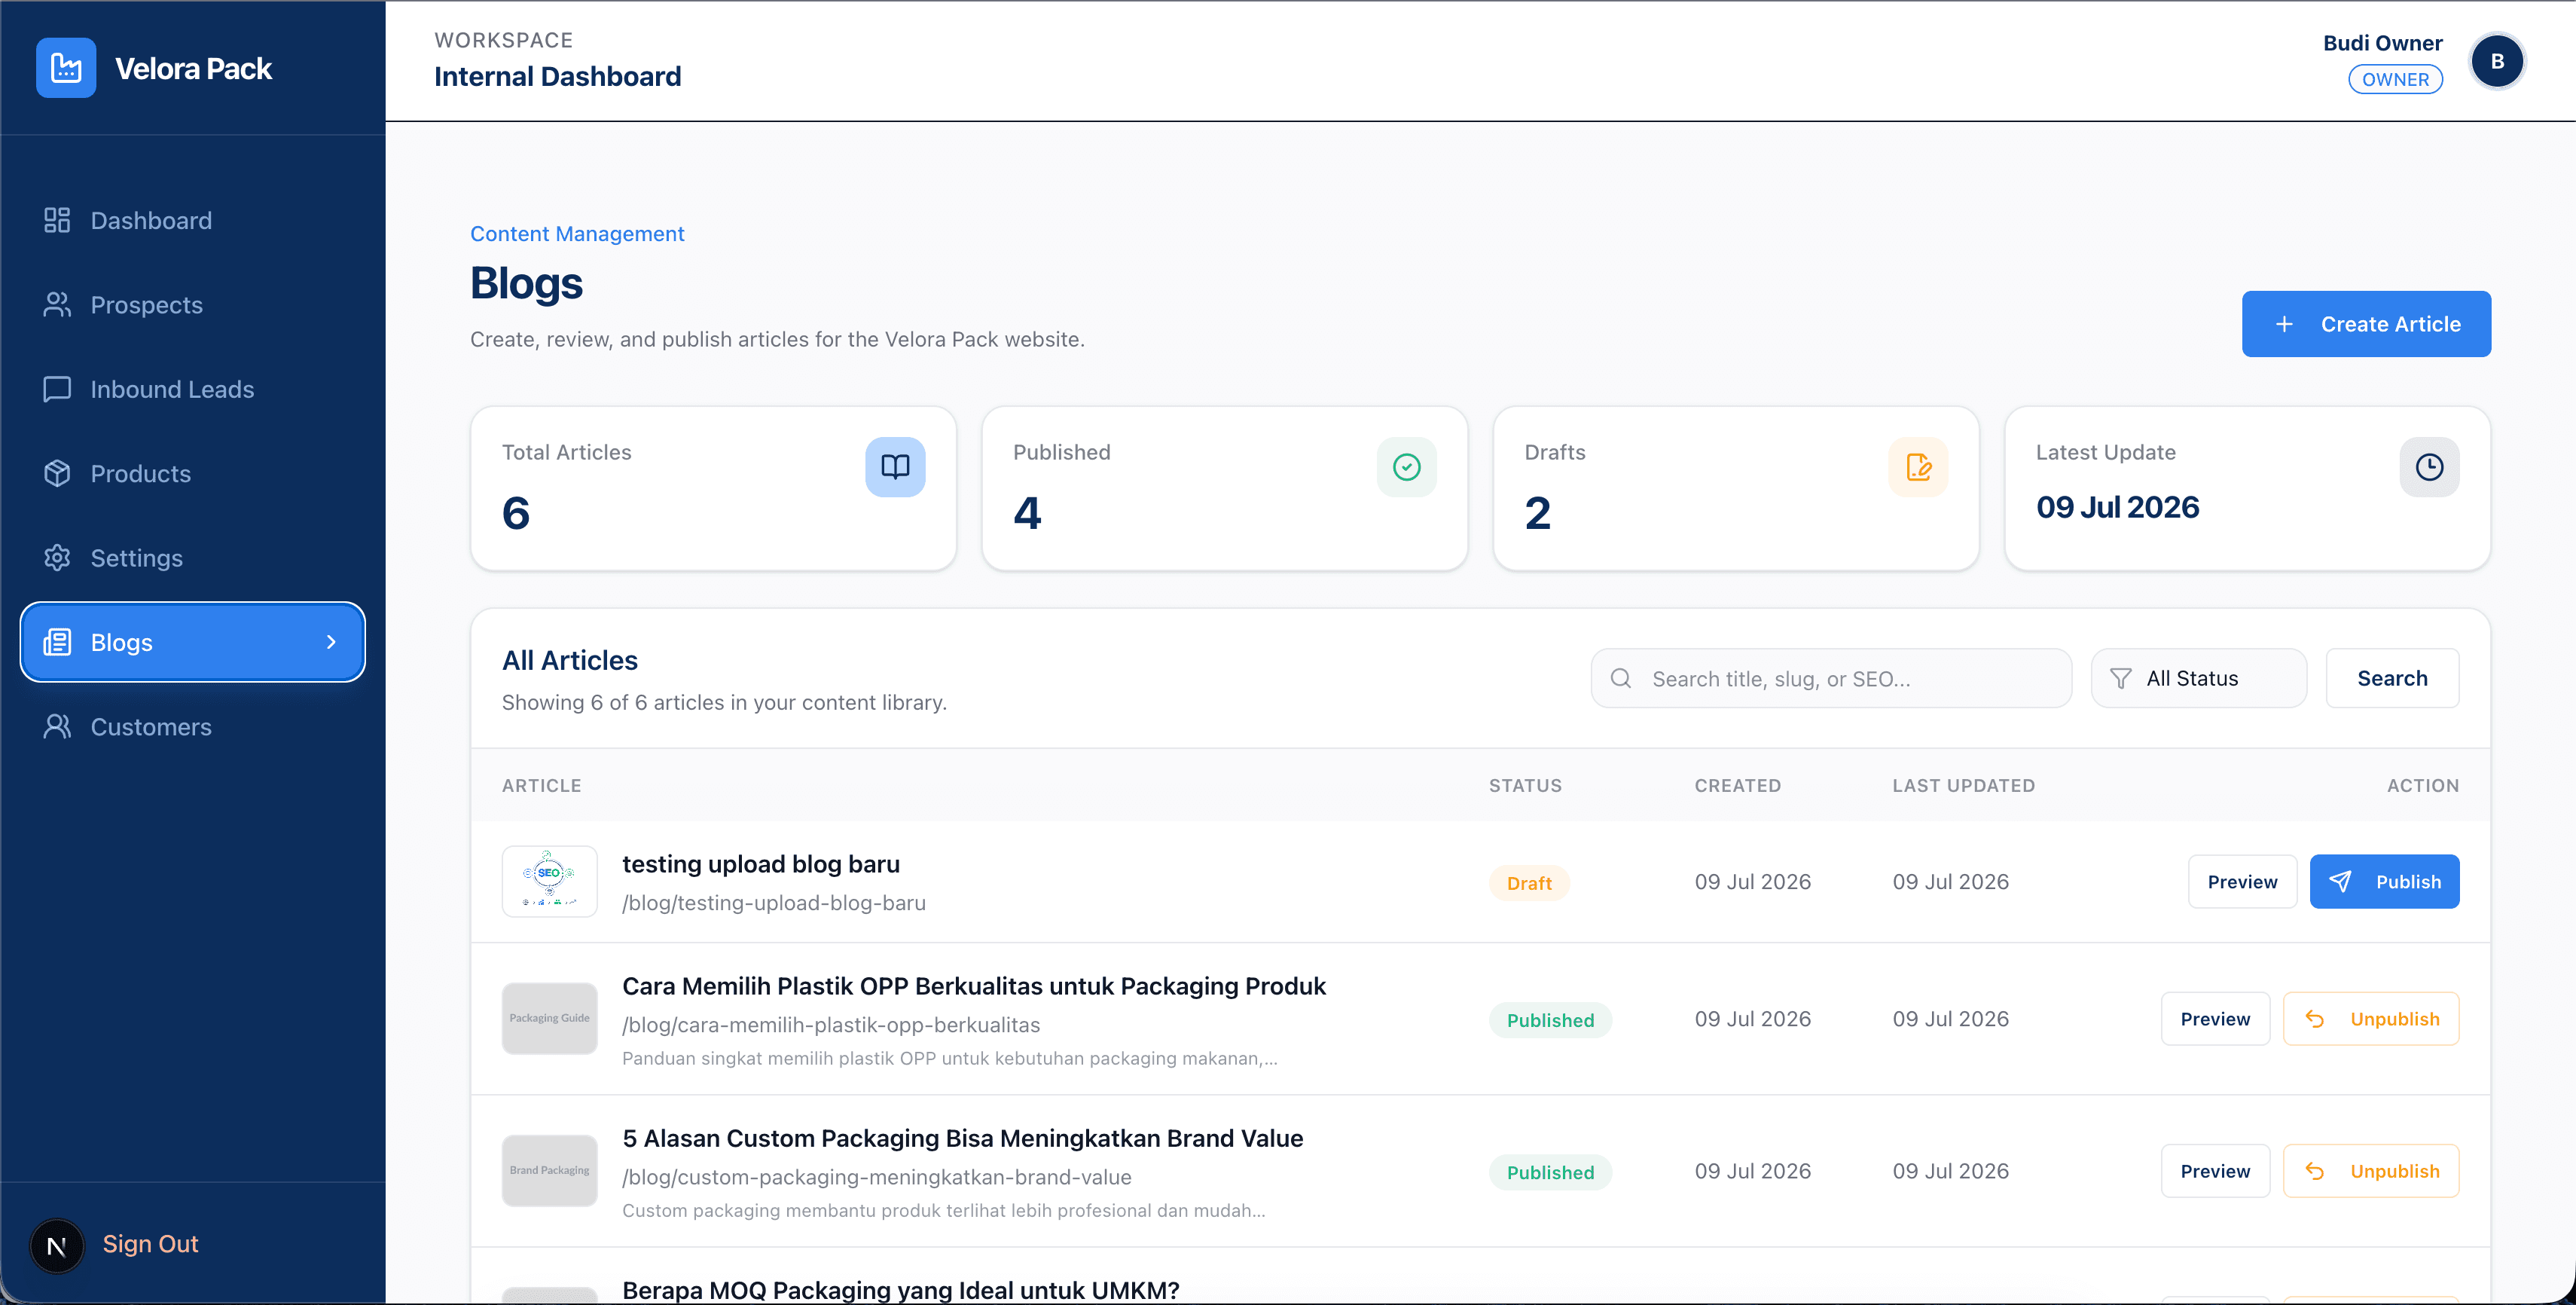
Task: Click Draft status badge
Action: [x=1529, y=883]
